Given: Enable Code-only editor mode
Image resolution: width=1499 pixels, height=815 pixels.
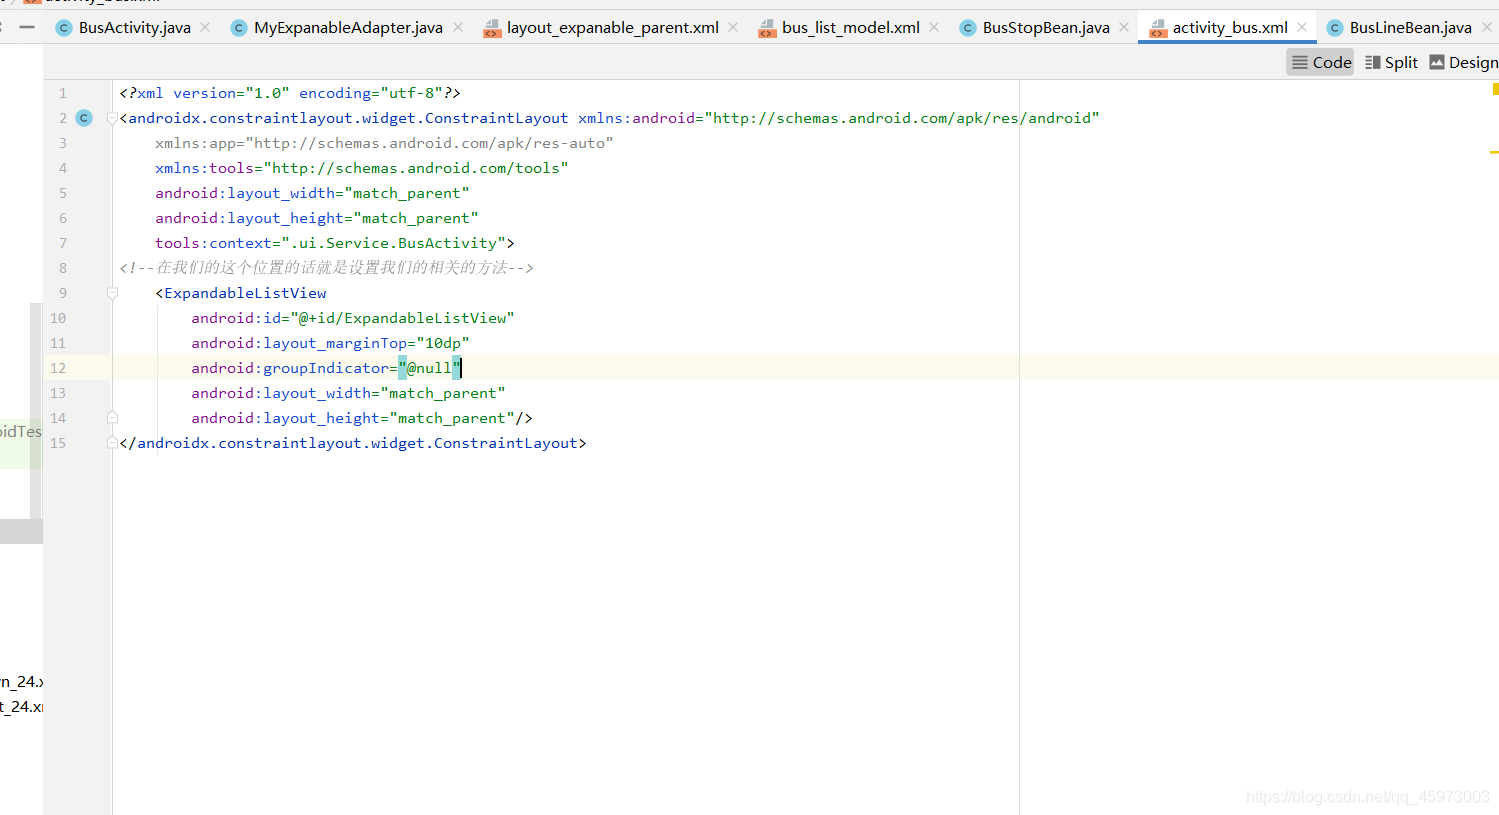Looking at the screenshot, I should pyautogui.click(x=1319, y=61).
